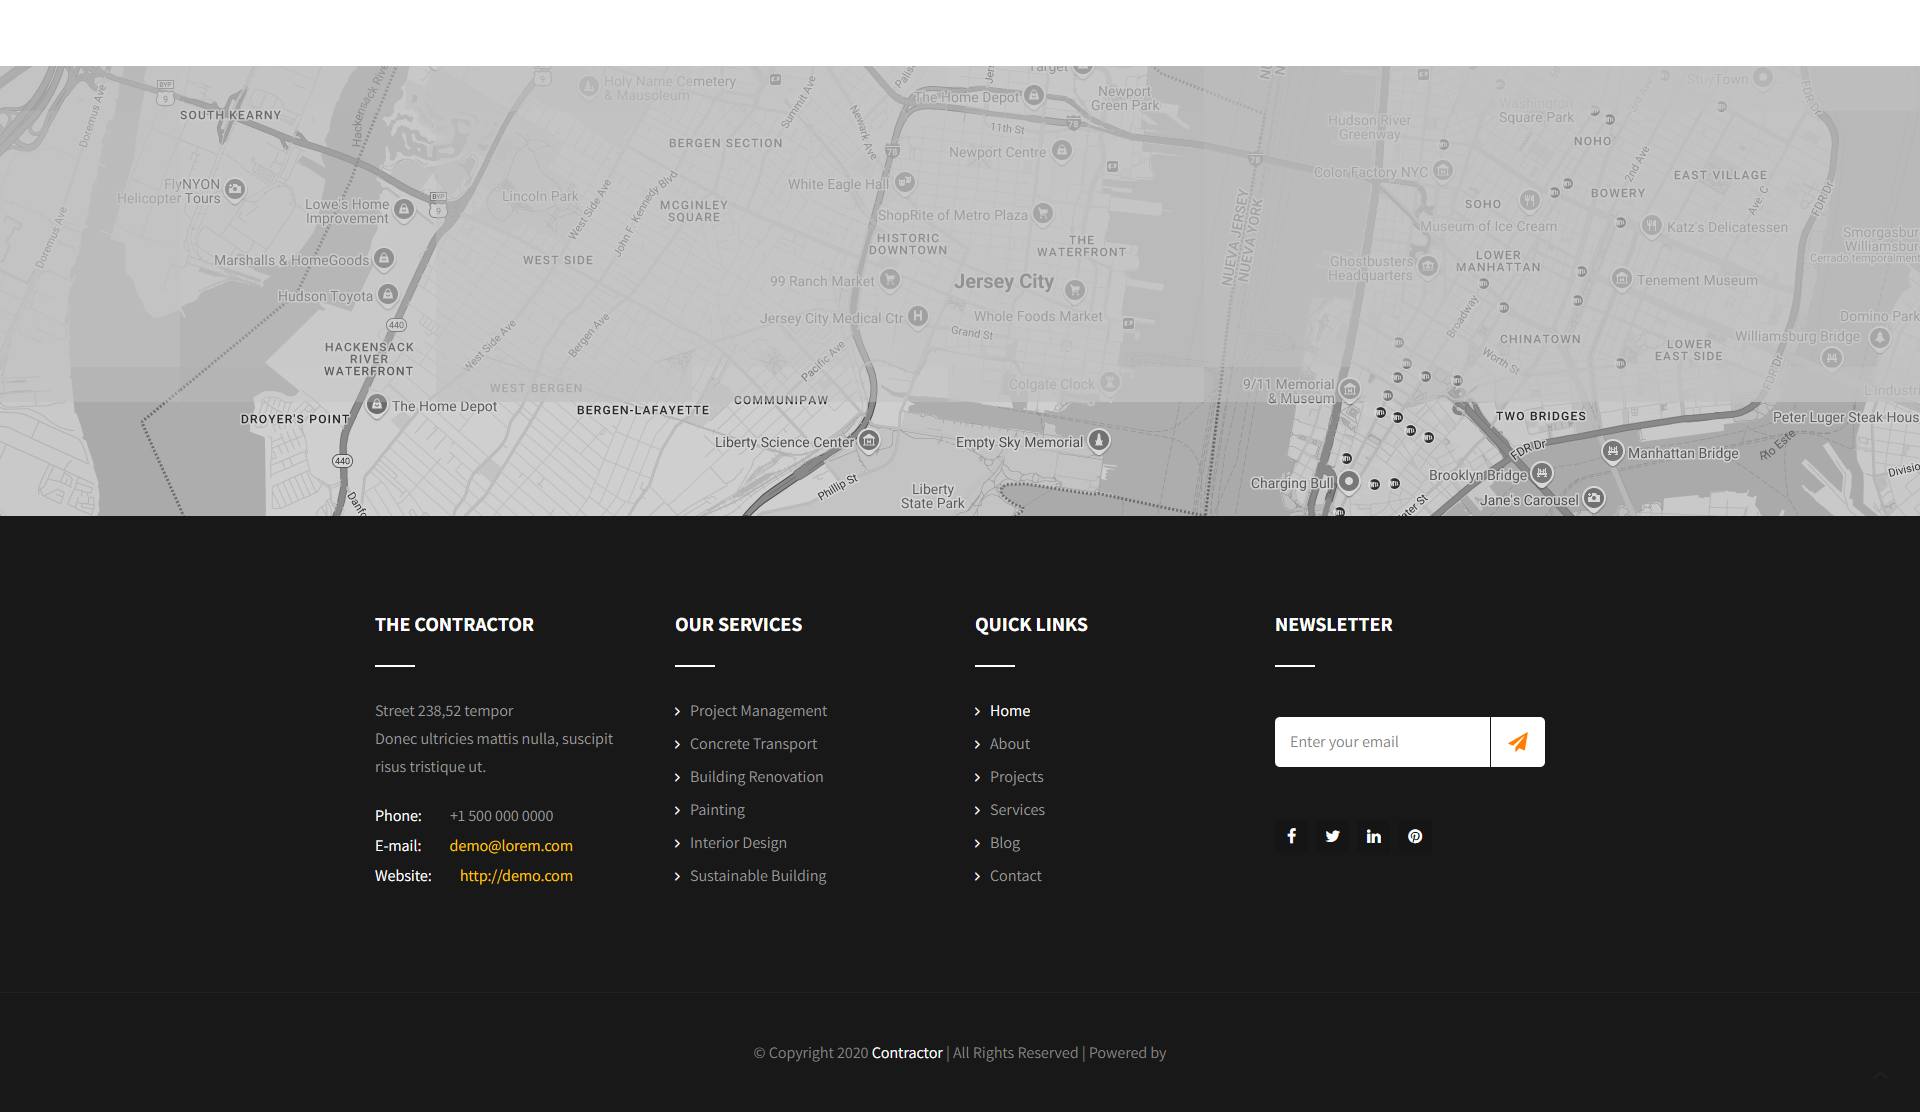Screen dimensions: 1920x1112
Task: Click the Interior Design service link
Action: tap(737, 842)
